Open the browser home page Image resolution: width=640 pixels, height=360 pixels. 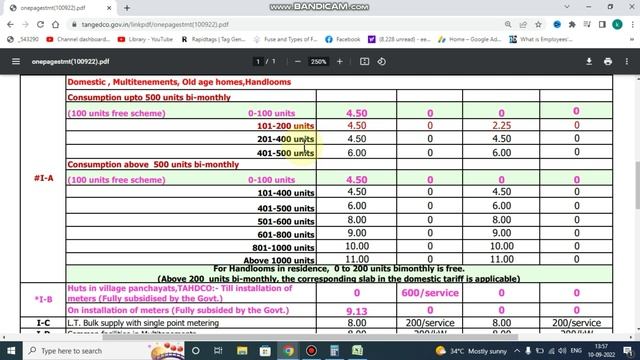point(56,24)
